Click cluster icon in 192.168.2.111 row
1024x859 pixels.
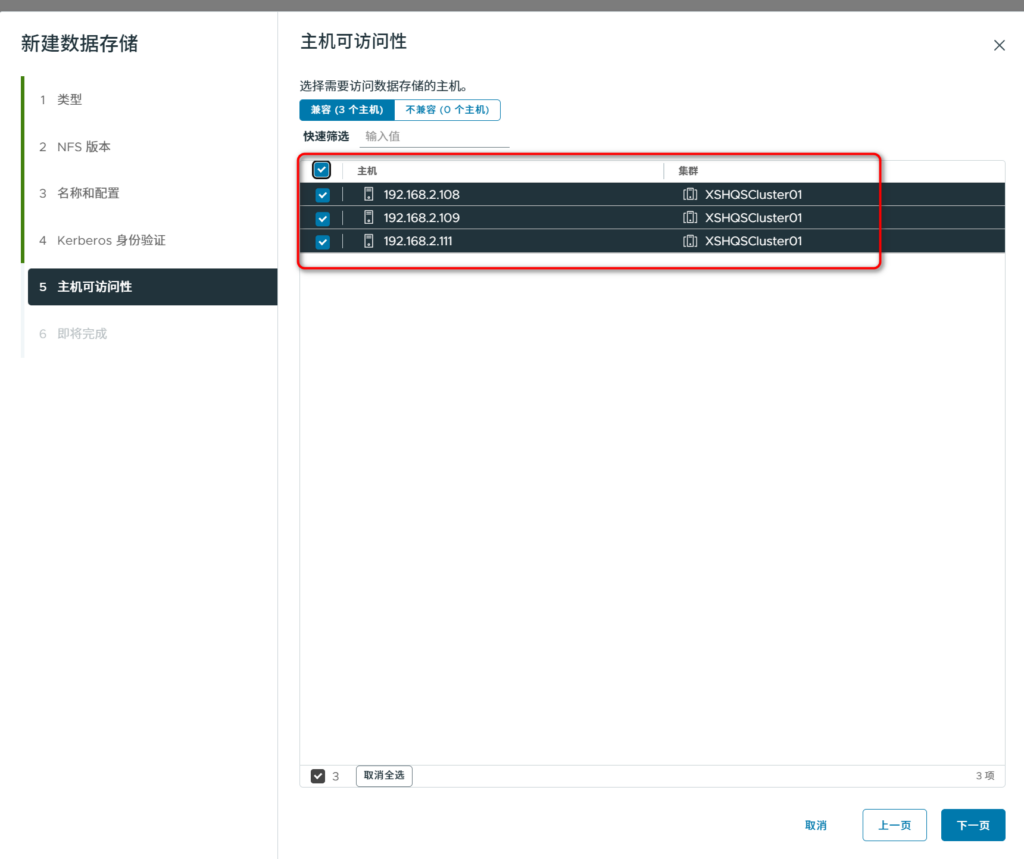(x=689, y=241)
